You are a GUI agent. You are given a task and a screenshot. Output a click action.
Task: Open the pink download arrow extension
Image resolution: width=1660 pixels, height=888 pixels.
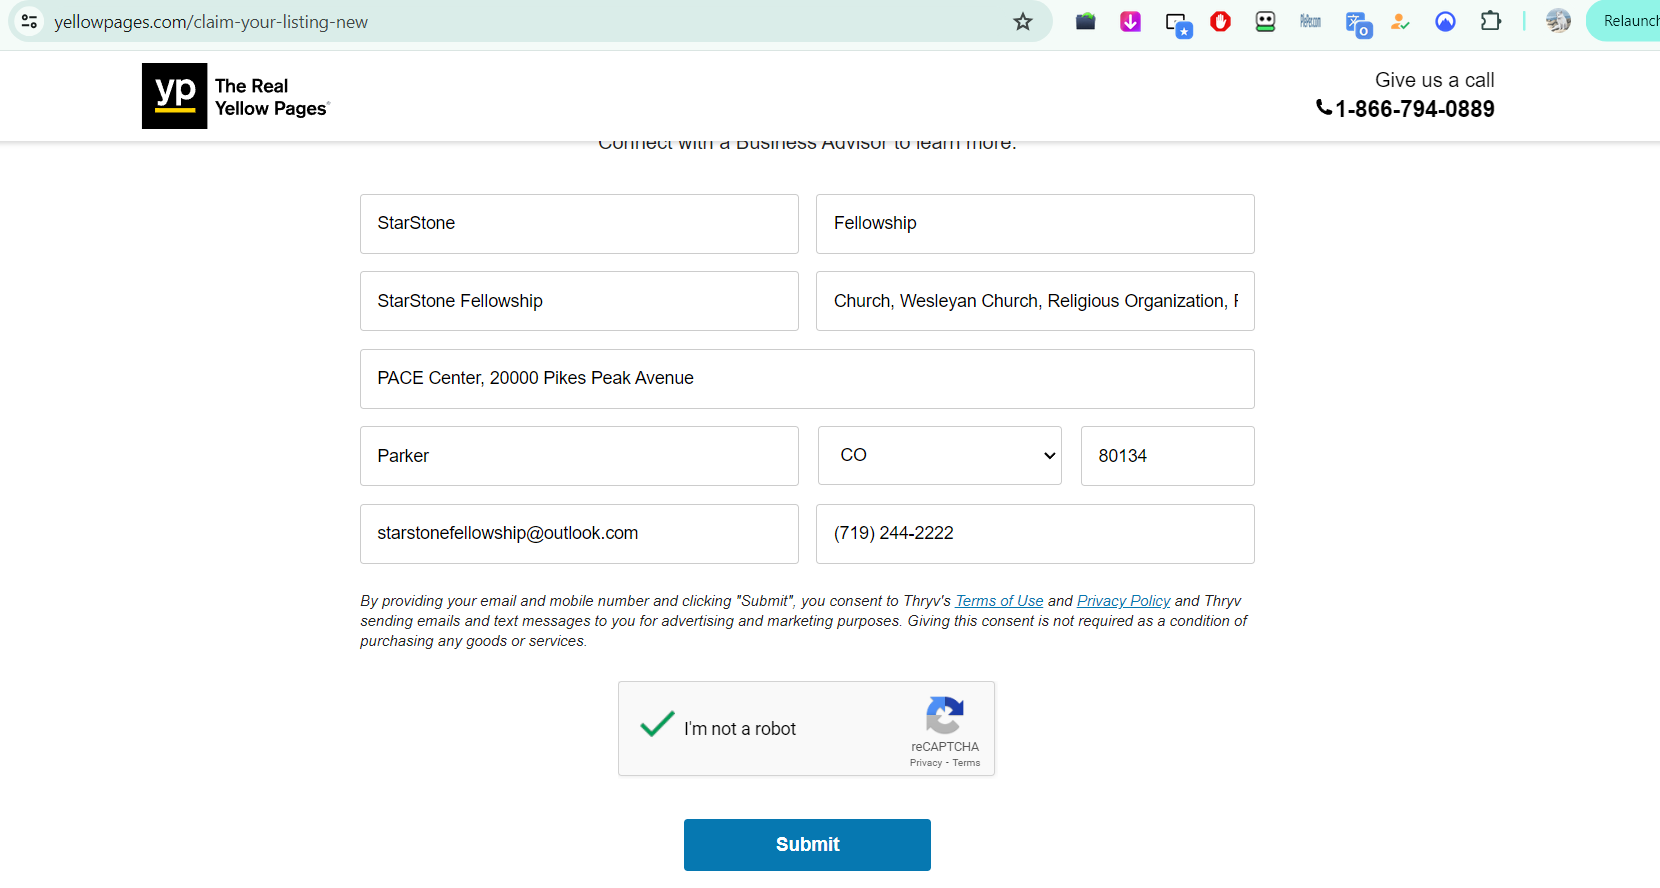(x=1130, y=21)
